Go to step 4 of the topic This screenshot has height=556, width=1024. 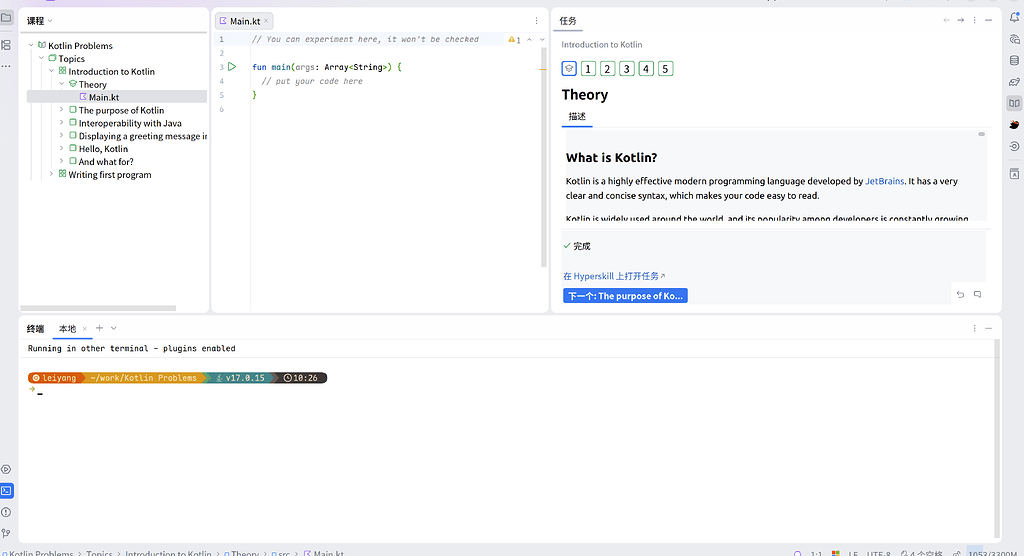(x=646, y=69)
